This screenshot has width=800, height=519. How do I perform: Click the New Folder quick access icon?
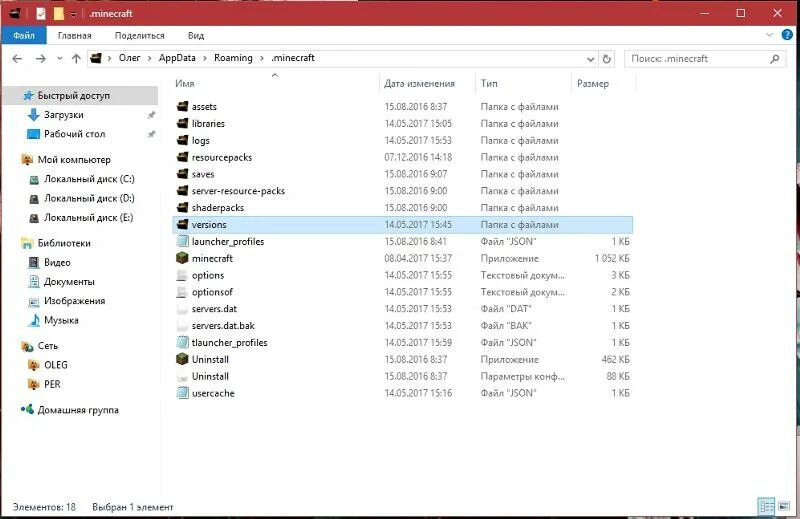click(x=59, y=14)
